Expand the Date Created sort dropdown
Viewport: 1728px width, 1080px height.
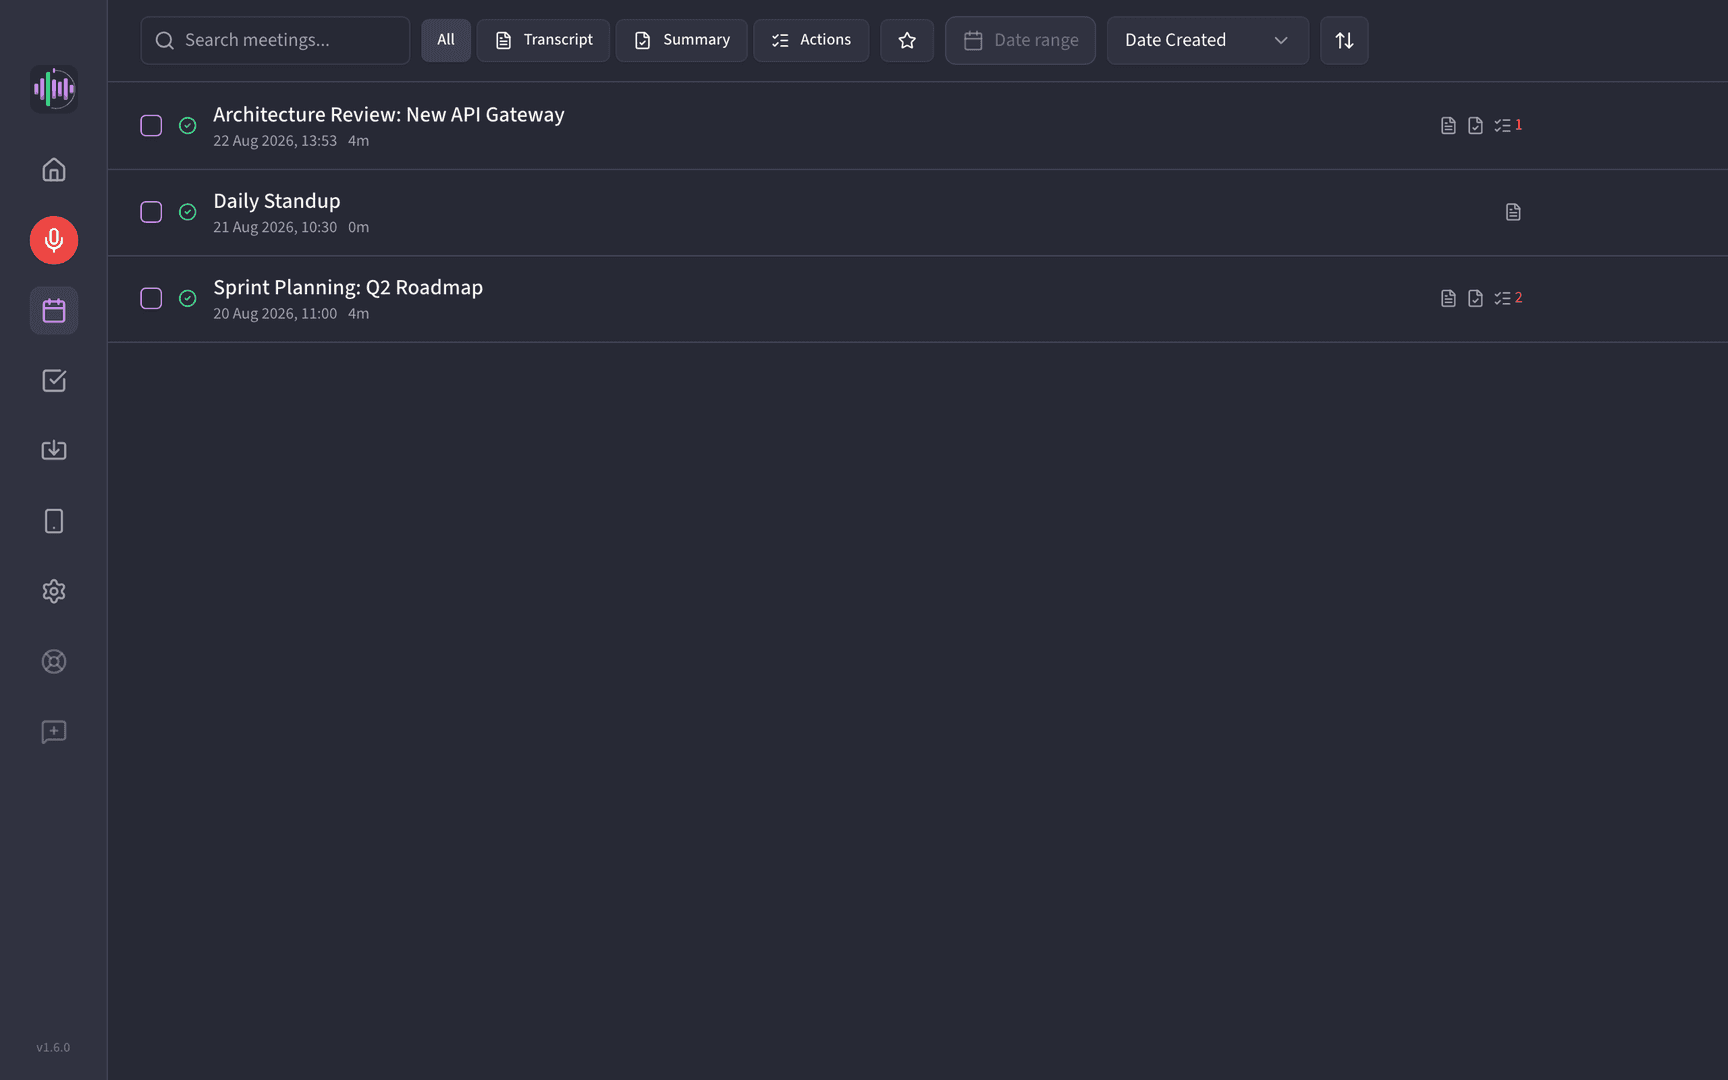pyautogui.click(x=1207, y=40)
